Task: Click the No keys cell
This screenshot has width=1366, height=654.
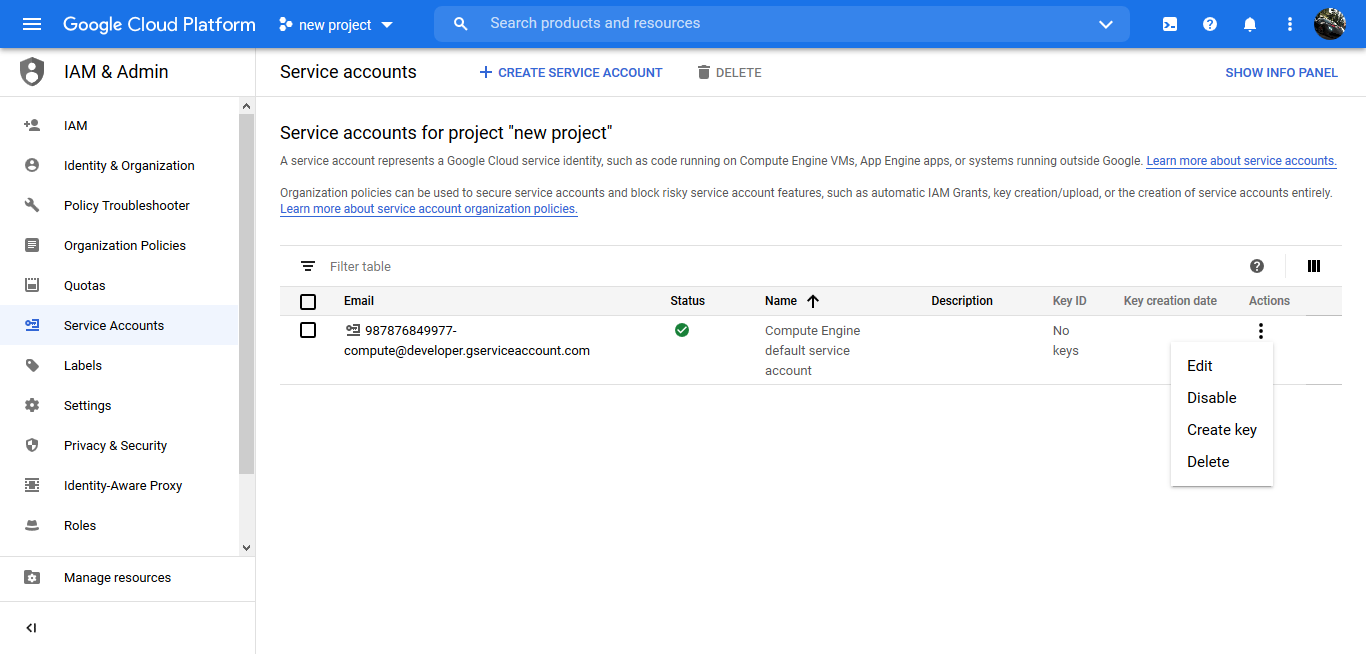Action: [x=1066, y=341]
